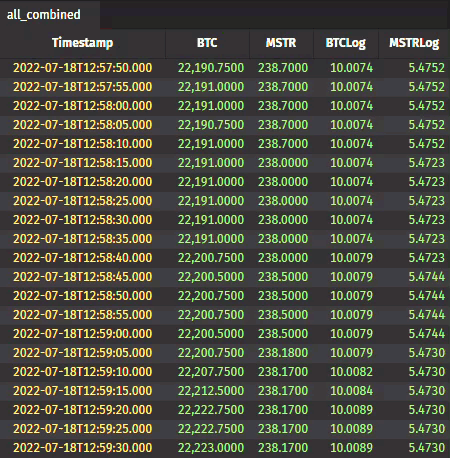Click BTC value in 12:57:50 row
Screen dimensions: 450x458
[211, 68]
